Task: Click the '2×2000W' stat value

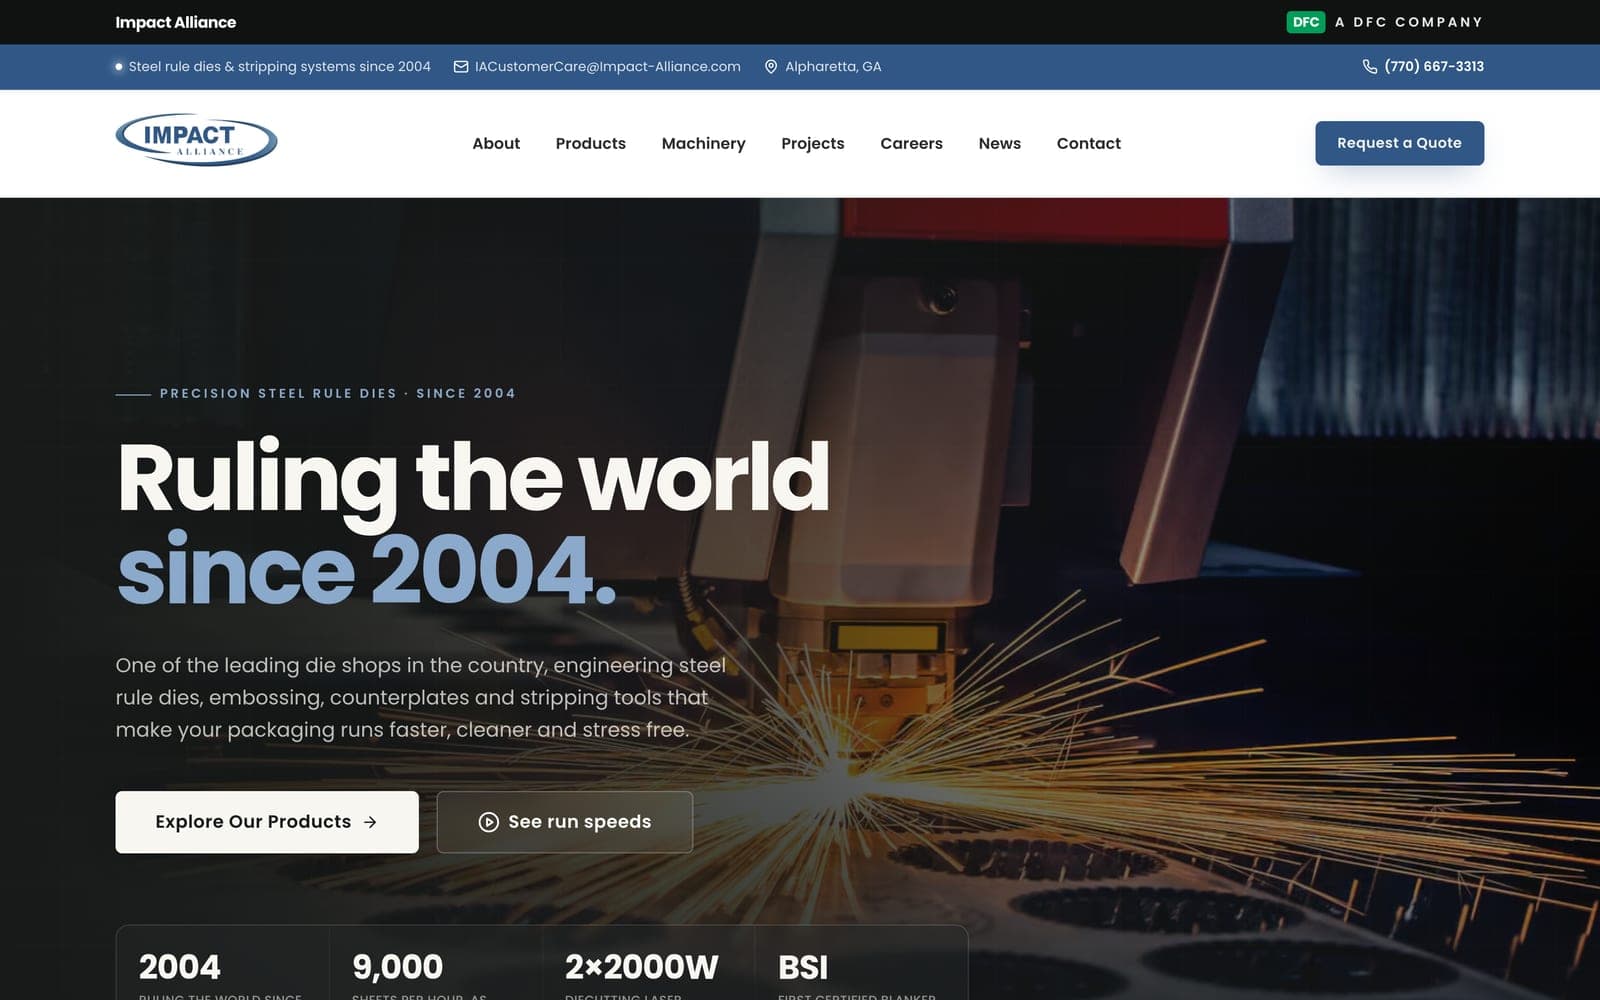Action: (x=641, y=967)
